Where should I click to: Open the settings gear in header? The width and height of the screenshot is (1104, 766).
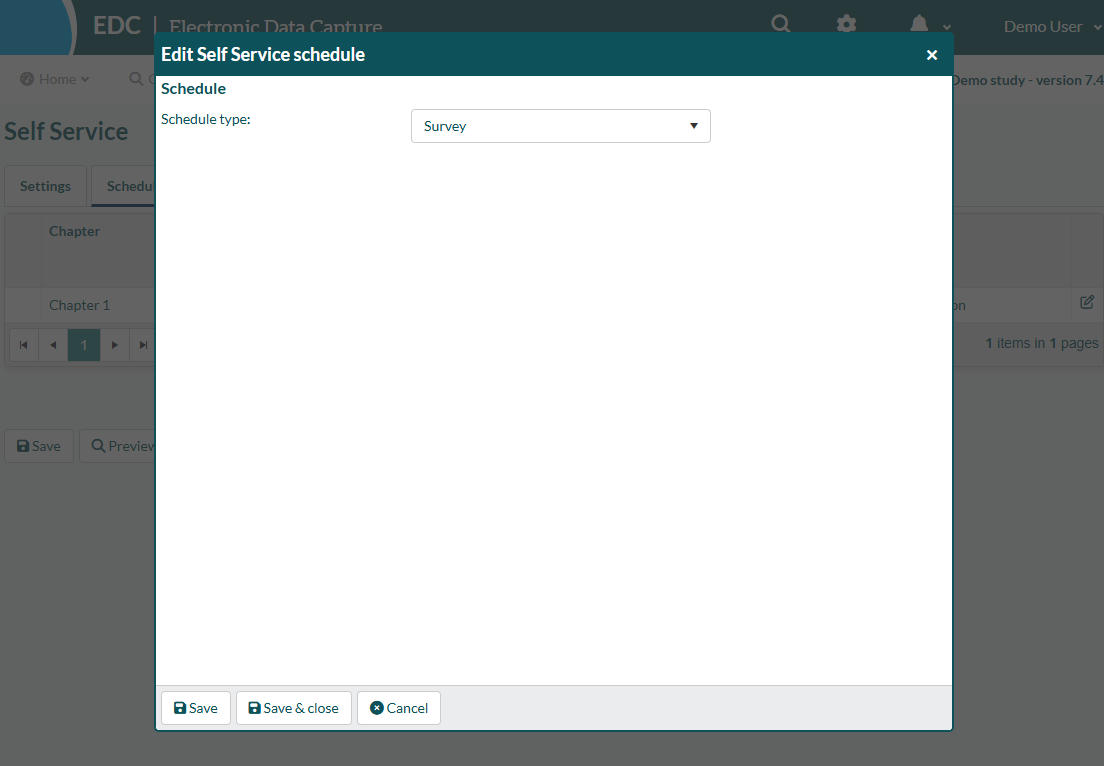[846, 25]
